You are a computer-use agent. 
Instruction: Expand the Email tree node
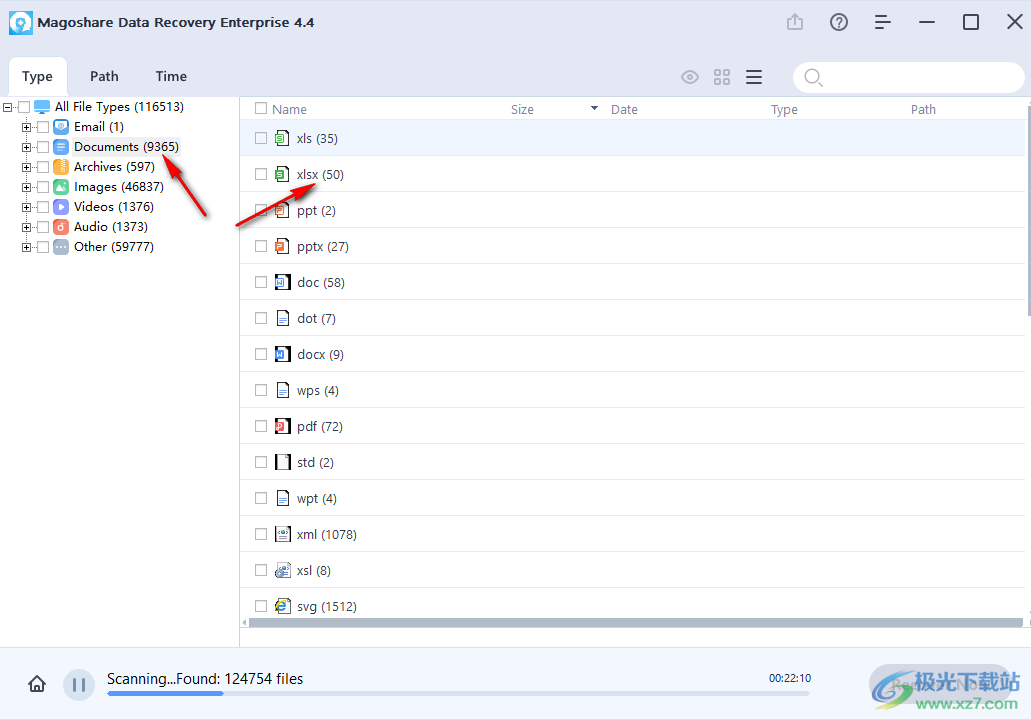pyautogui.click(x=26, y=127)
